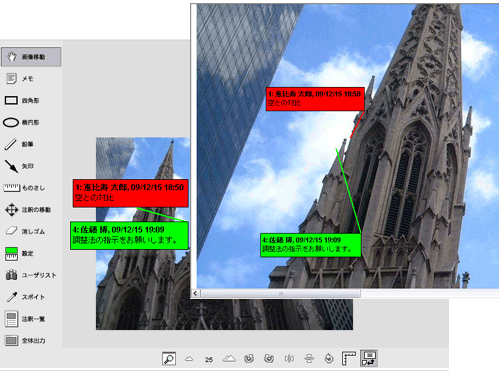Select the 画像移動 hand tool
The width and height of the screenshot is (499, 371).
pyautogui.click(x=31, y=57)
